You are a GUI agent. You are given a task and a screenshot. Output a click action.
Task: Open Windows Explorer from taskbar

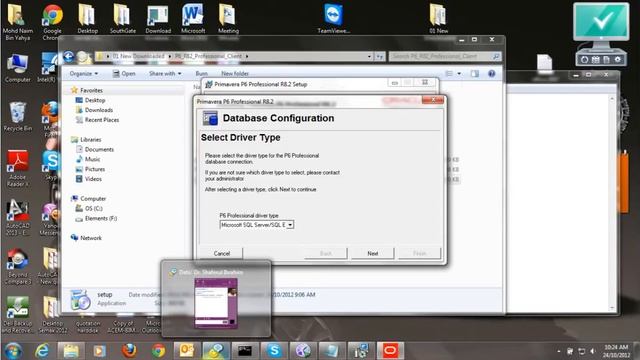point(71,351)
